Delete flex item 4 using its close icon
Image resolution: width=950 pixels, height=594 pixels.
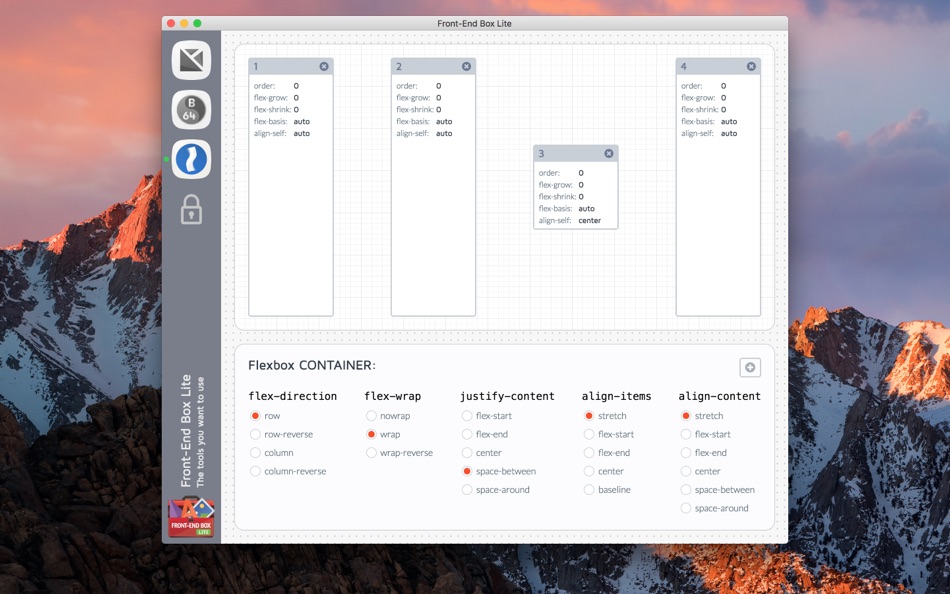pyautogui.click(x=751, y=67)
